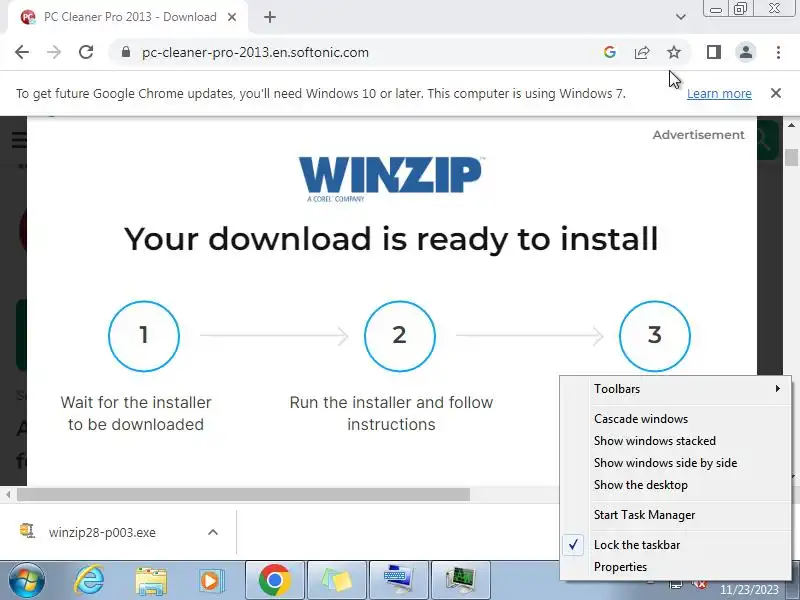This screenshot has width=800, height=600.
Task: Dismiss the Chrome update infobar
Action: click(776, 93)
